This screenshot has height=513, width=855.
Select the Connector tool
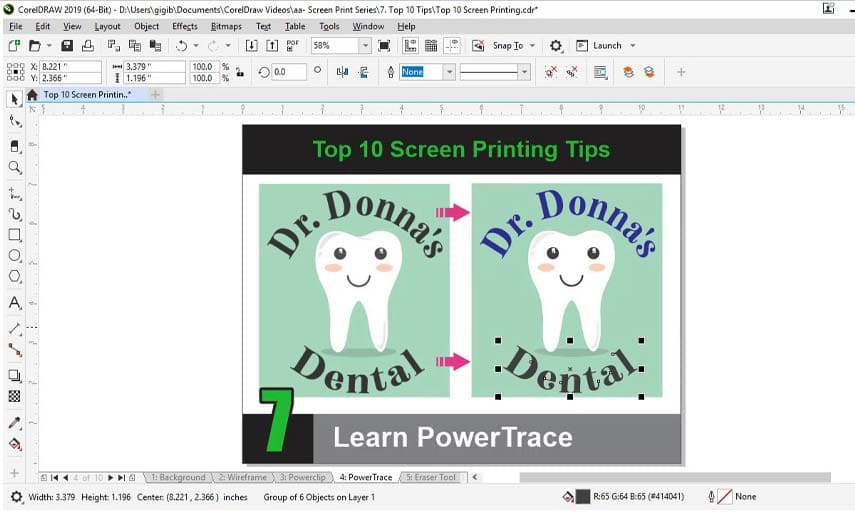15,350
